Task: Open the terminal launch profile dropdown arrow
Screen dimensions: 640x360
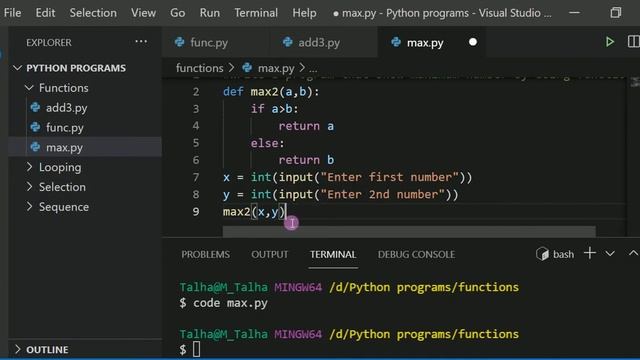Action: pyautogui.click(x=610, y=254)
